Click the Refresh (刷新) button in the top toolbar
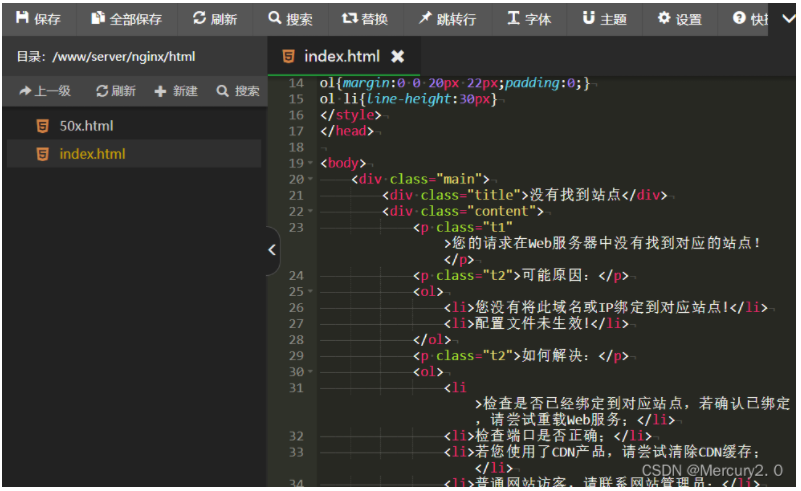The image size is (801, 491). pos(215,19)
